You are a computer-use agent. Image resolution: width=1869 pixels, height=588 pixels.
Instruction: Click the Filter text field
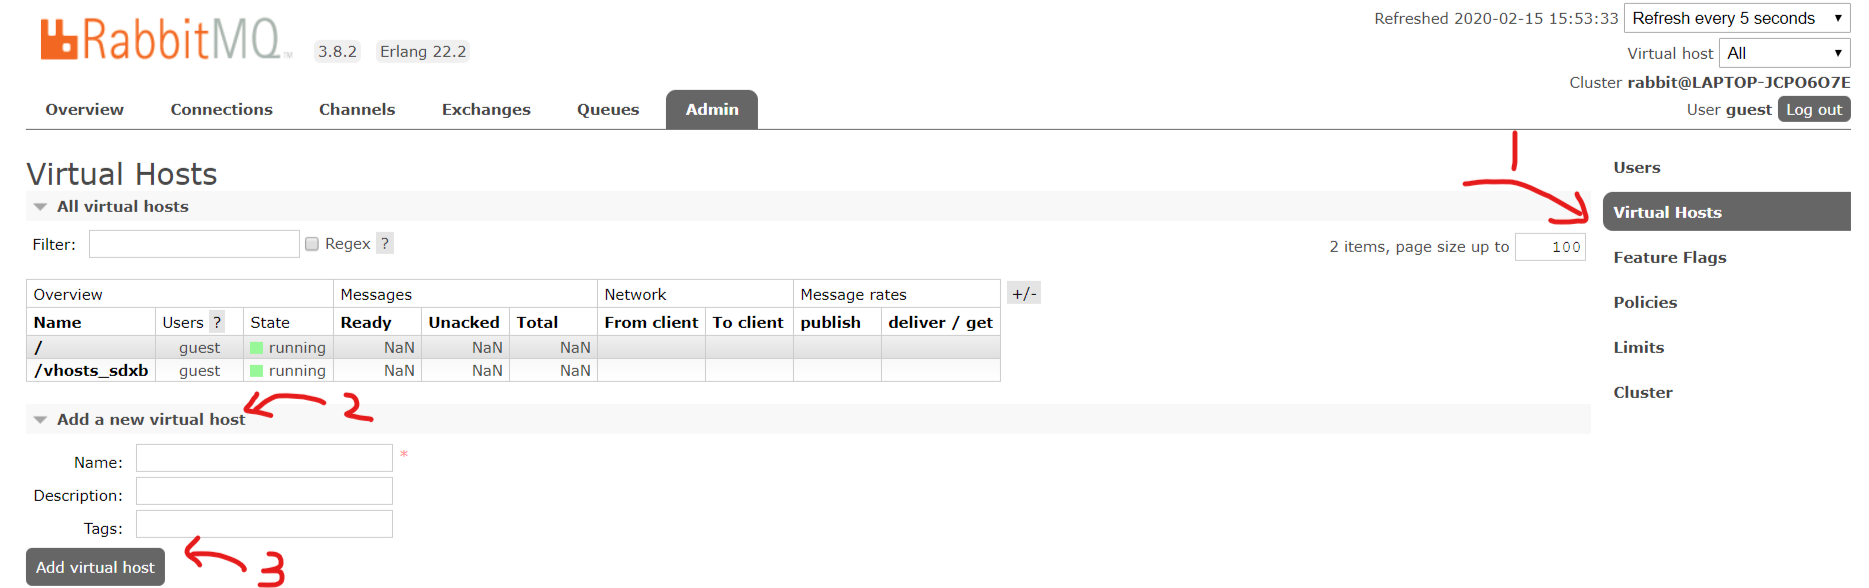(194, 244)
